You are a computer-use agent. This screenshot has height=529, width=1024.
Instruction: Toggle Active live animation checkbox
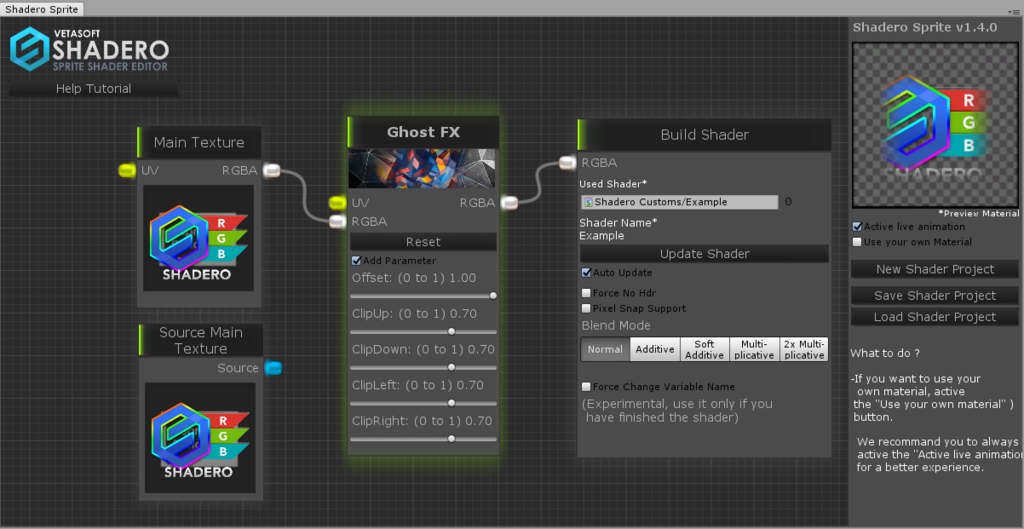tap(857, 227)
